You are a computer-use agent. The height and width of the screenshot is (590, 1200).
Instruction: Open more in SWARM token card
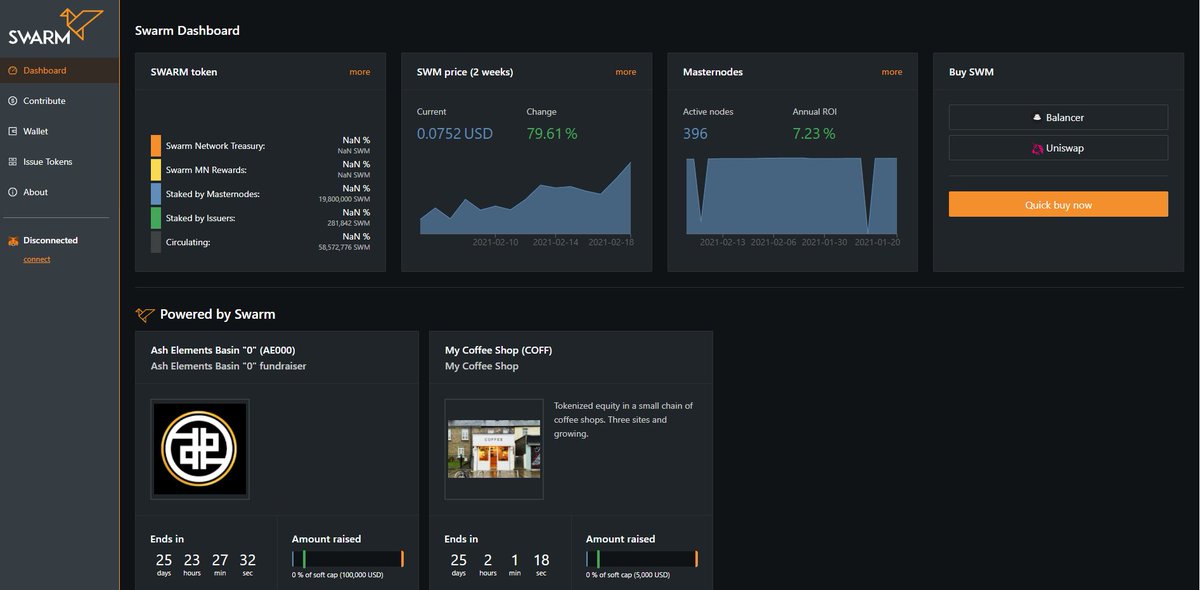(x=360, y=72)
